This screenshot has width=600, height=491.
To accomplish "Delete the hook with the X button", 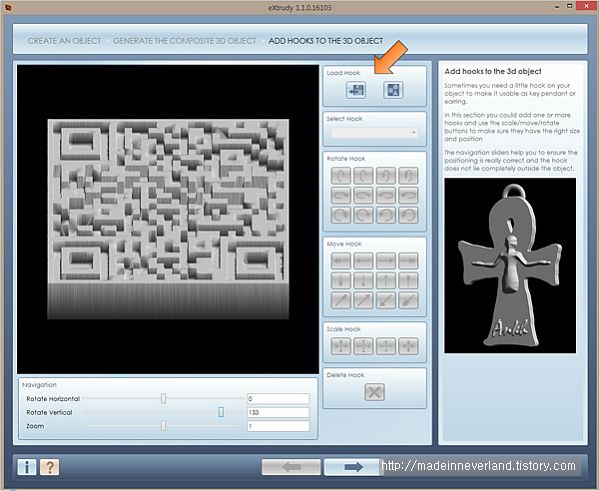I will click(x=374, y=392).
